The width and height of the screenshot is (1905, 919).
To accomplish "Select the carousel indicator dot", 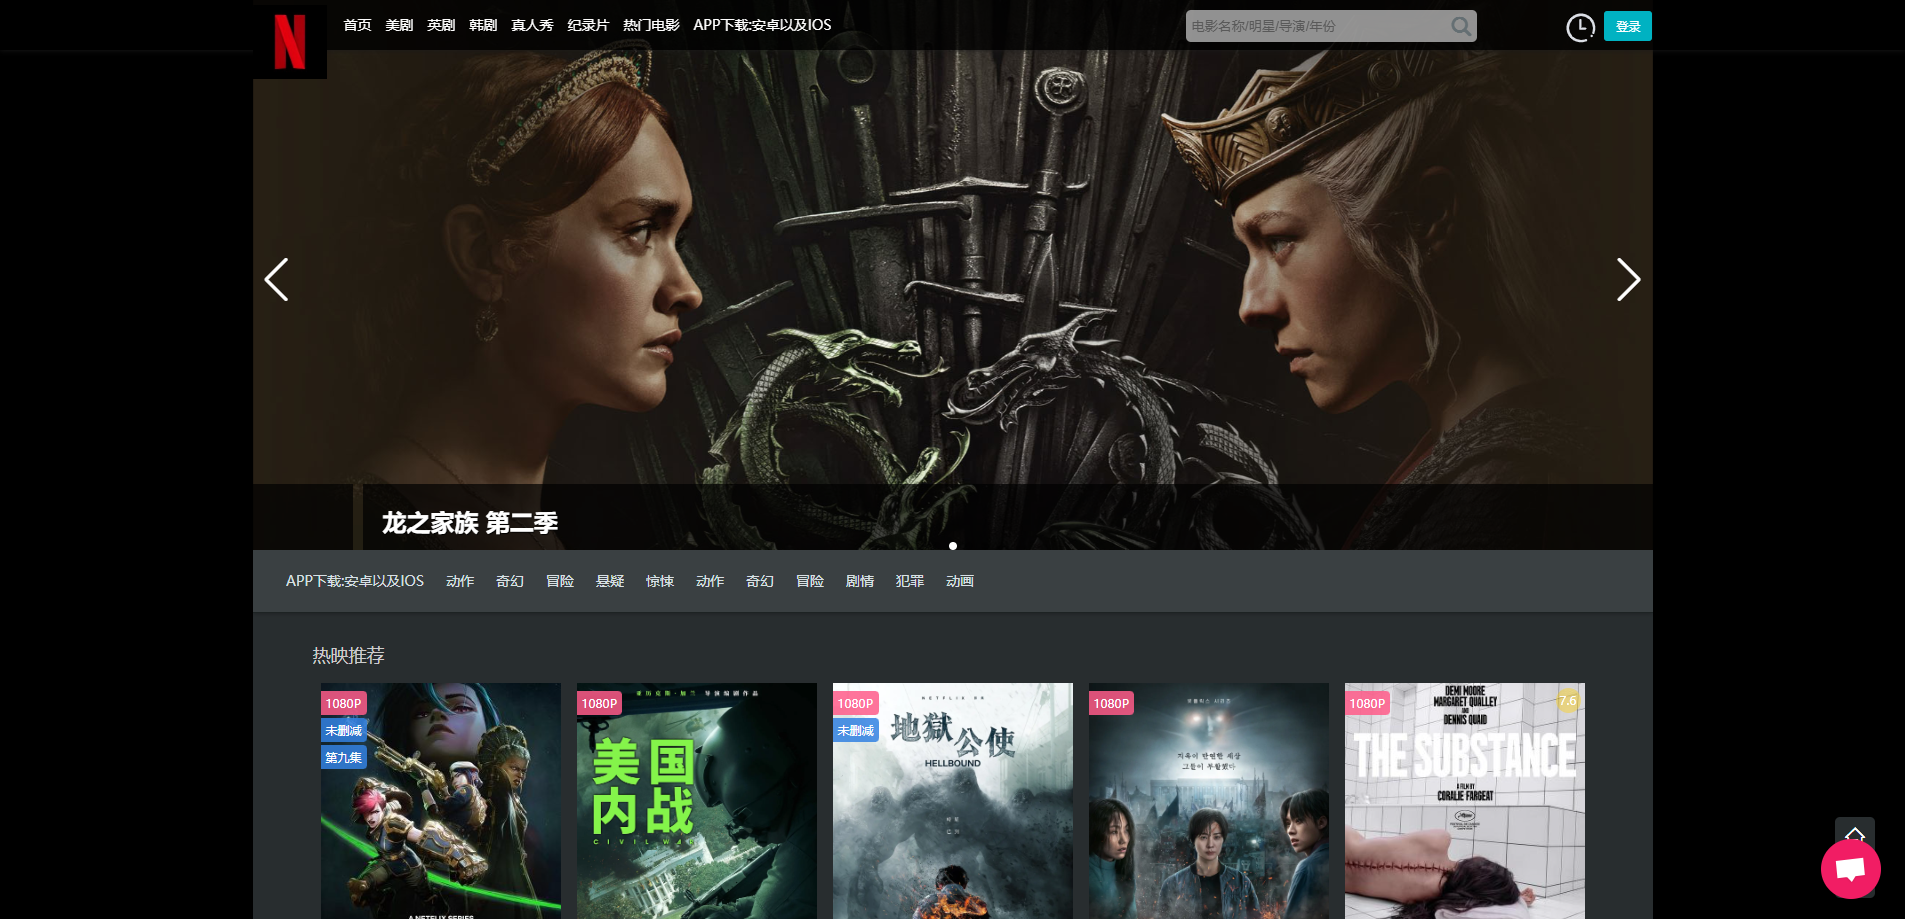I will pyautogui.click(x=953, y=546).
